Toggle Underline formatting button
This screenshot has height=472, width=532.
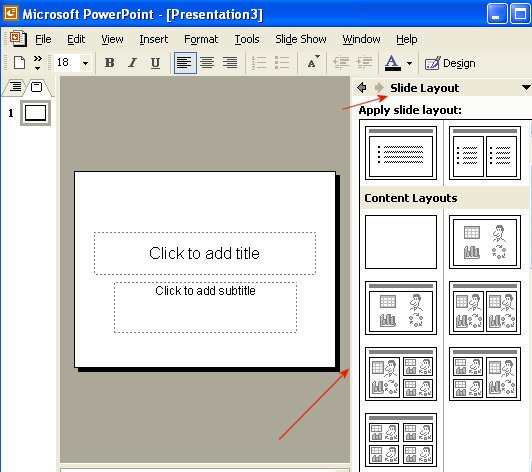(x=155, y=63)
